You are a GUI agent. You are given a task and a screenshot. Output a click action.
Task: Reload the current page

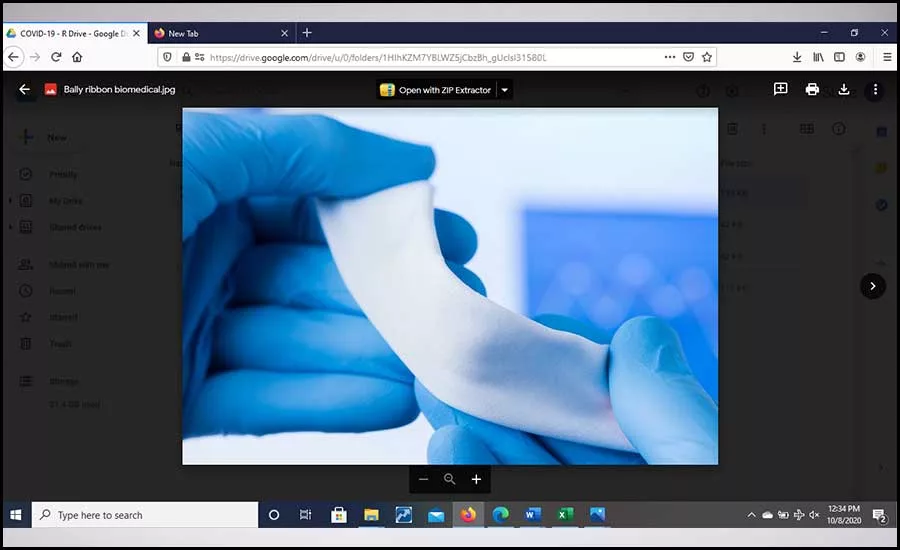tap(56, 57)
